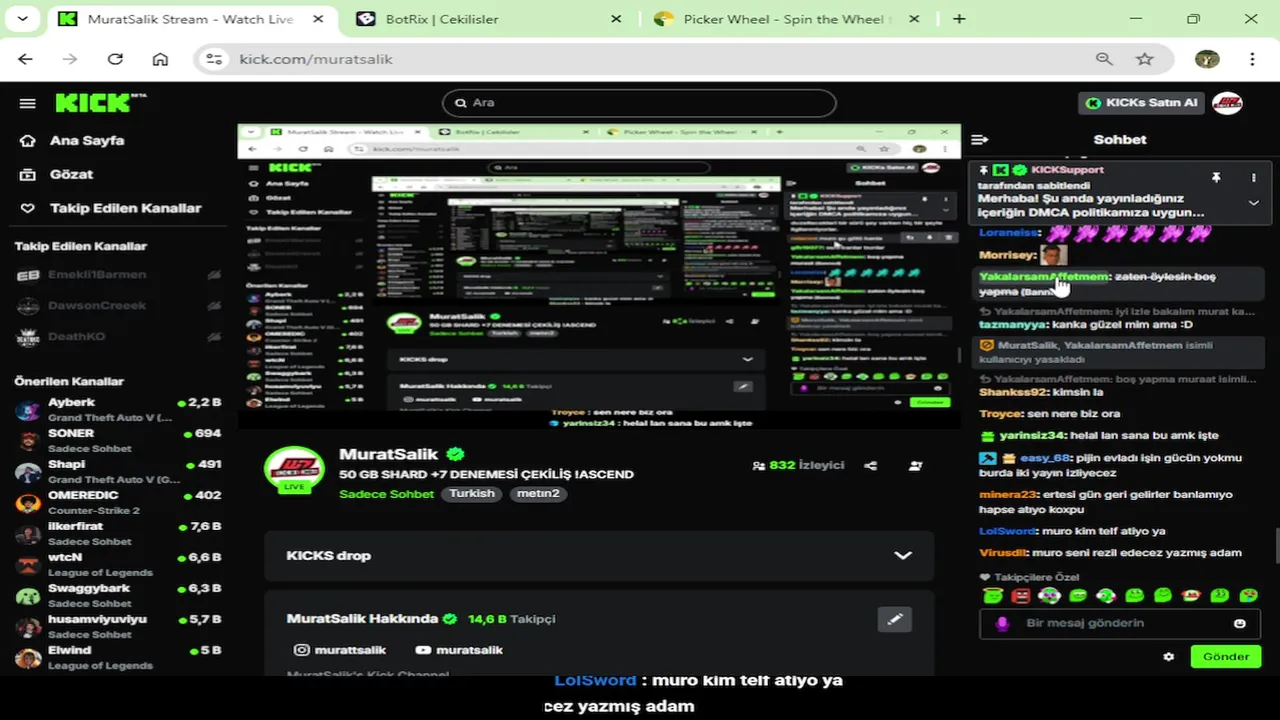1280x720 pixels.
Task: Open SONER recommended channel
Action: click(118, 441)
